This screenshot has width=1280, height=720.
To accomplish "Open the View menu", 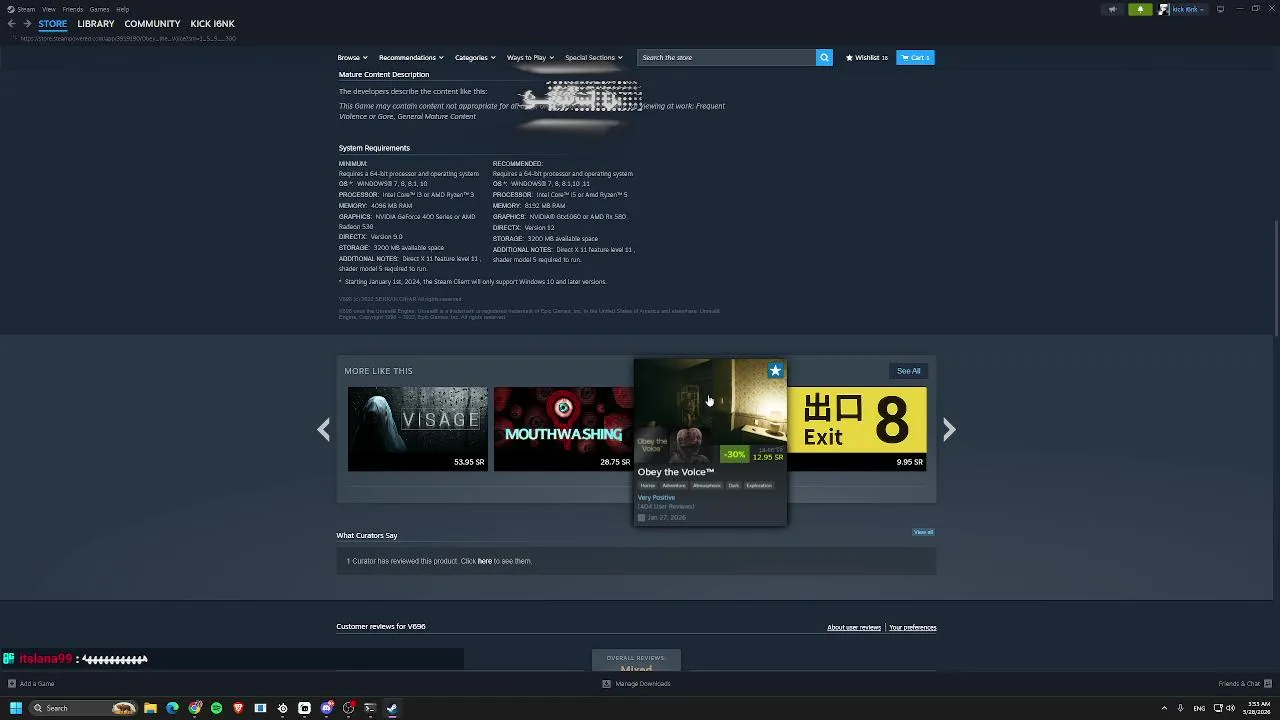I will [x=48, y=9].
